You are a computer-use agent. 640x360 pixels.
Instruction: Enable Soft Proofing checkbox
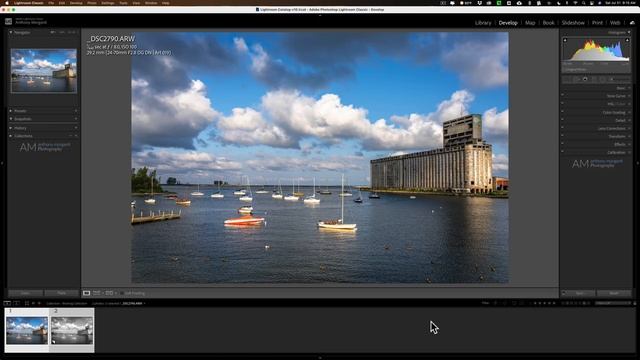(121, 293)
